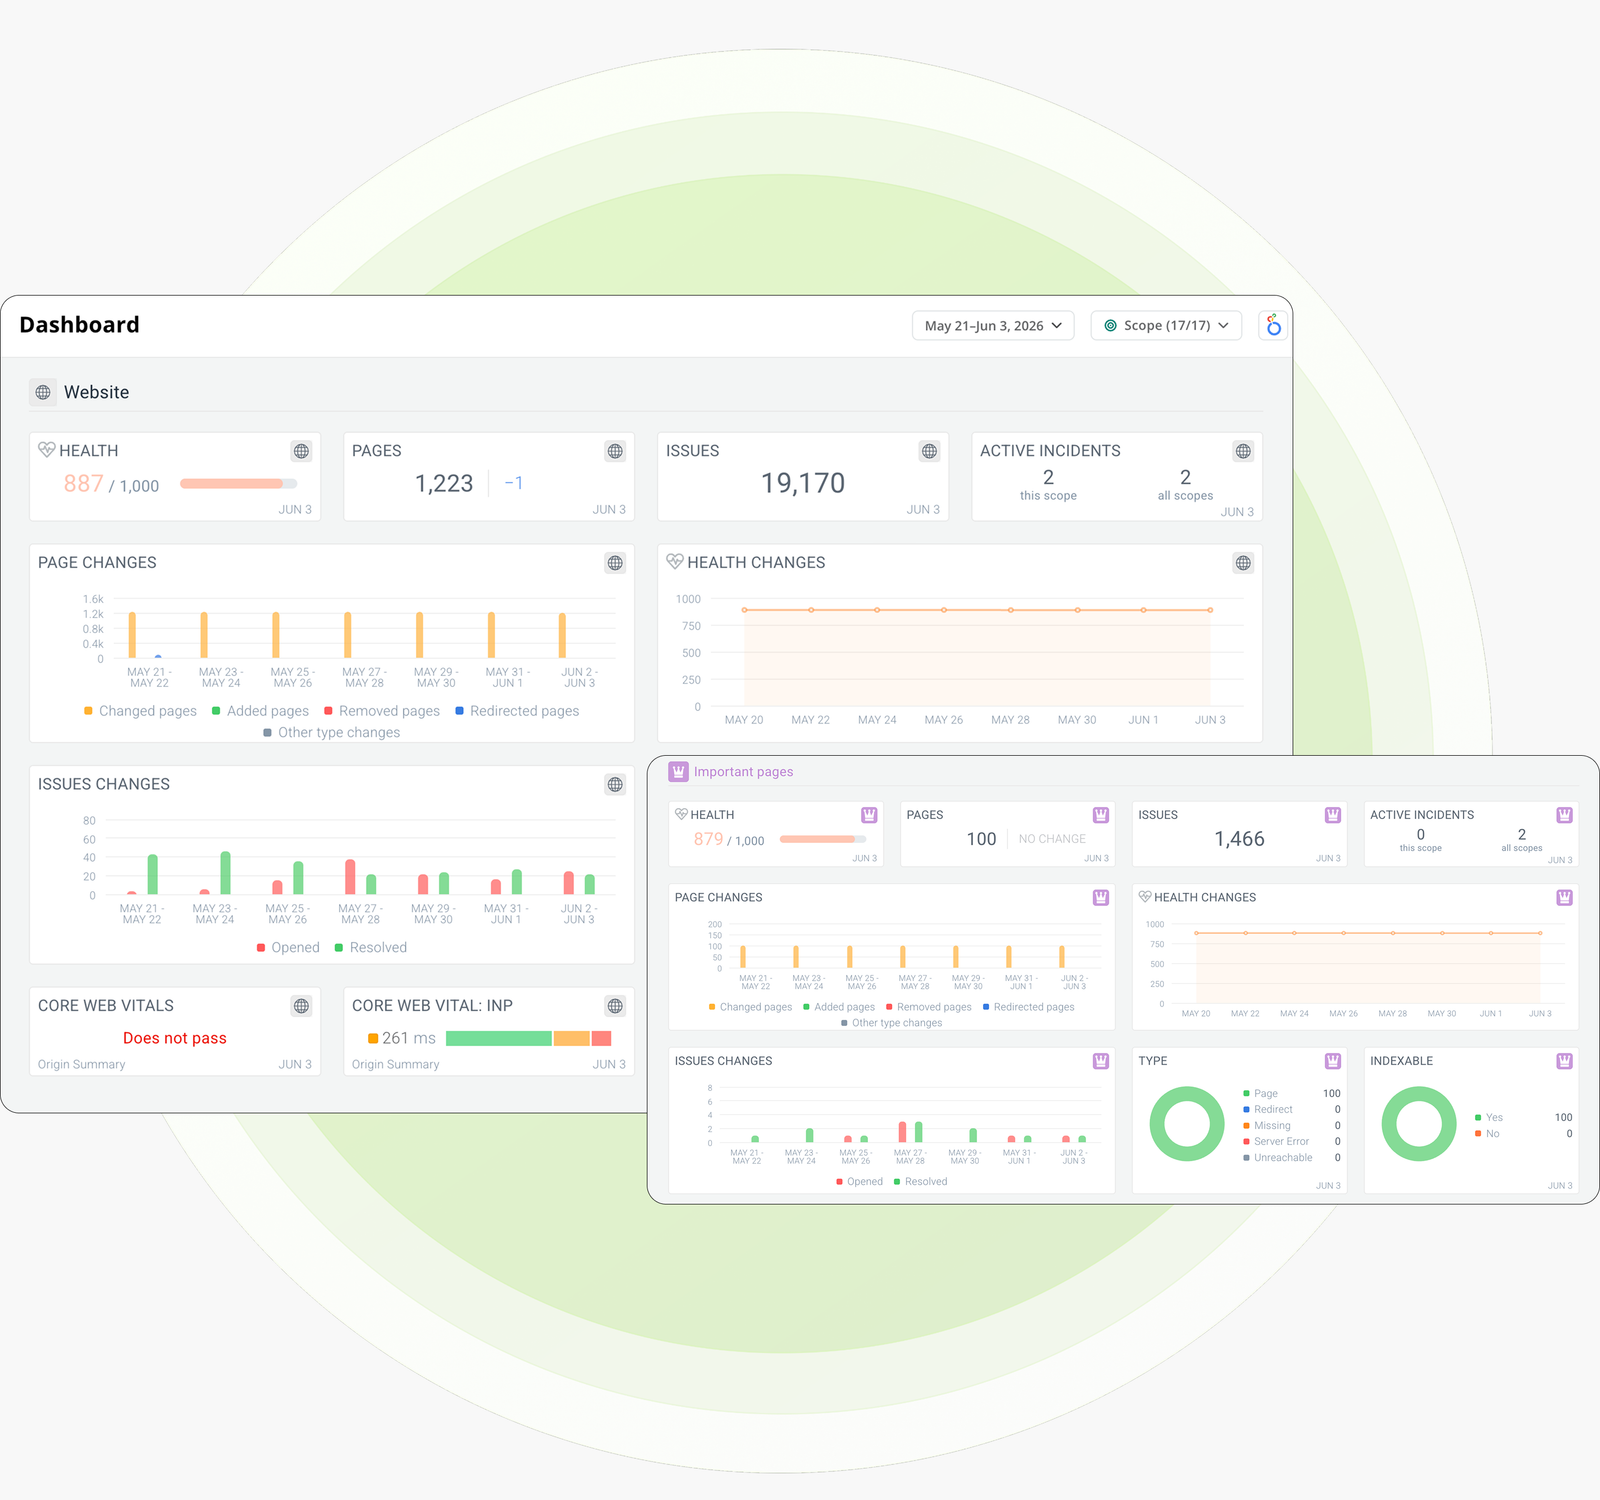Click globe icon on CORE WEB VITAL: INP card
The width and height of the screenshot is (1600, 1500).
pos(615,1006)
